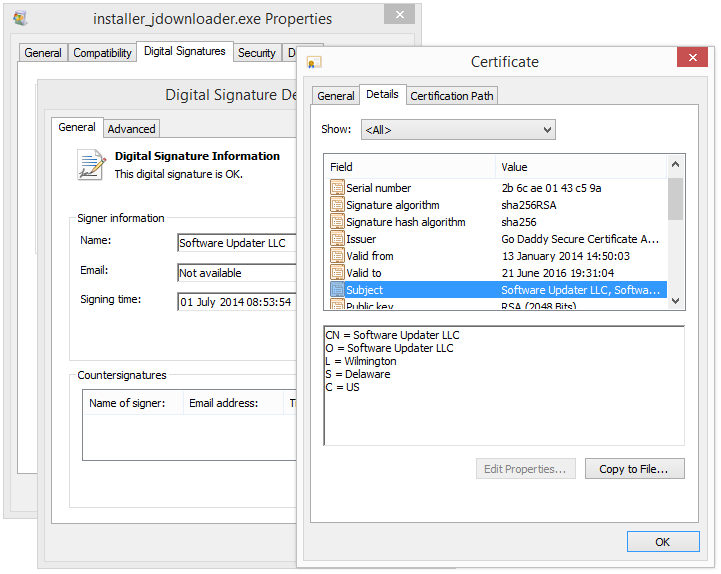Open the Advanced tab in Signature Details
721x574 pixels.
coord(132,129)
